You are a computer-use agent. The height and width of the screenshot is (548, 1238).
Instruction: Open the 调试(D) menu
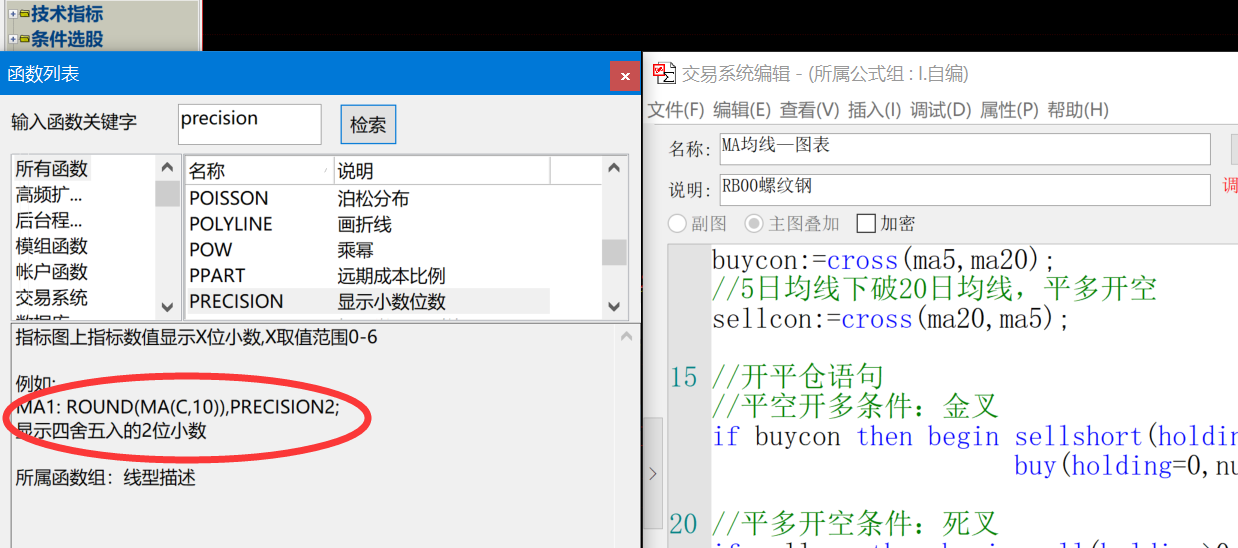940,110
